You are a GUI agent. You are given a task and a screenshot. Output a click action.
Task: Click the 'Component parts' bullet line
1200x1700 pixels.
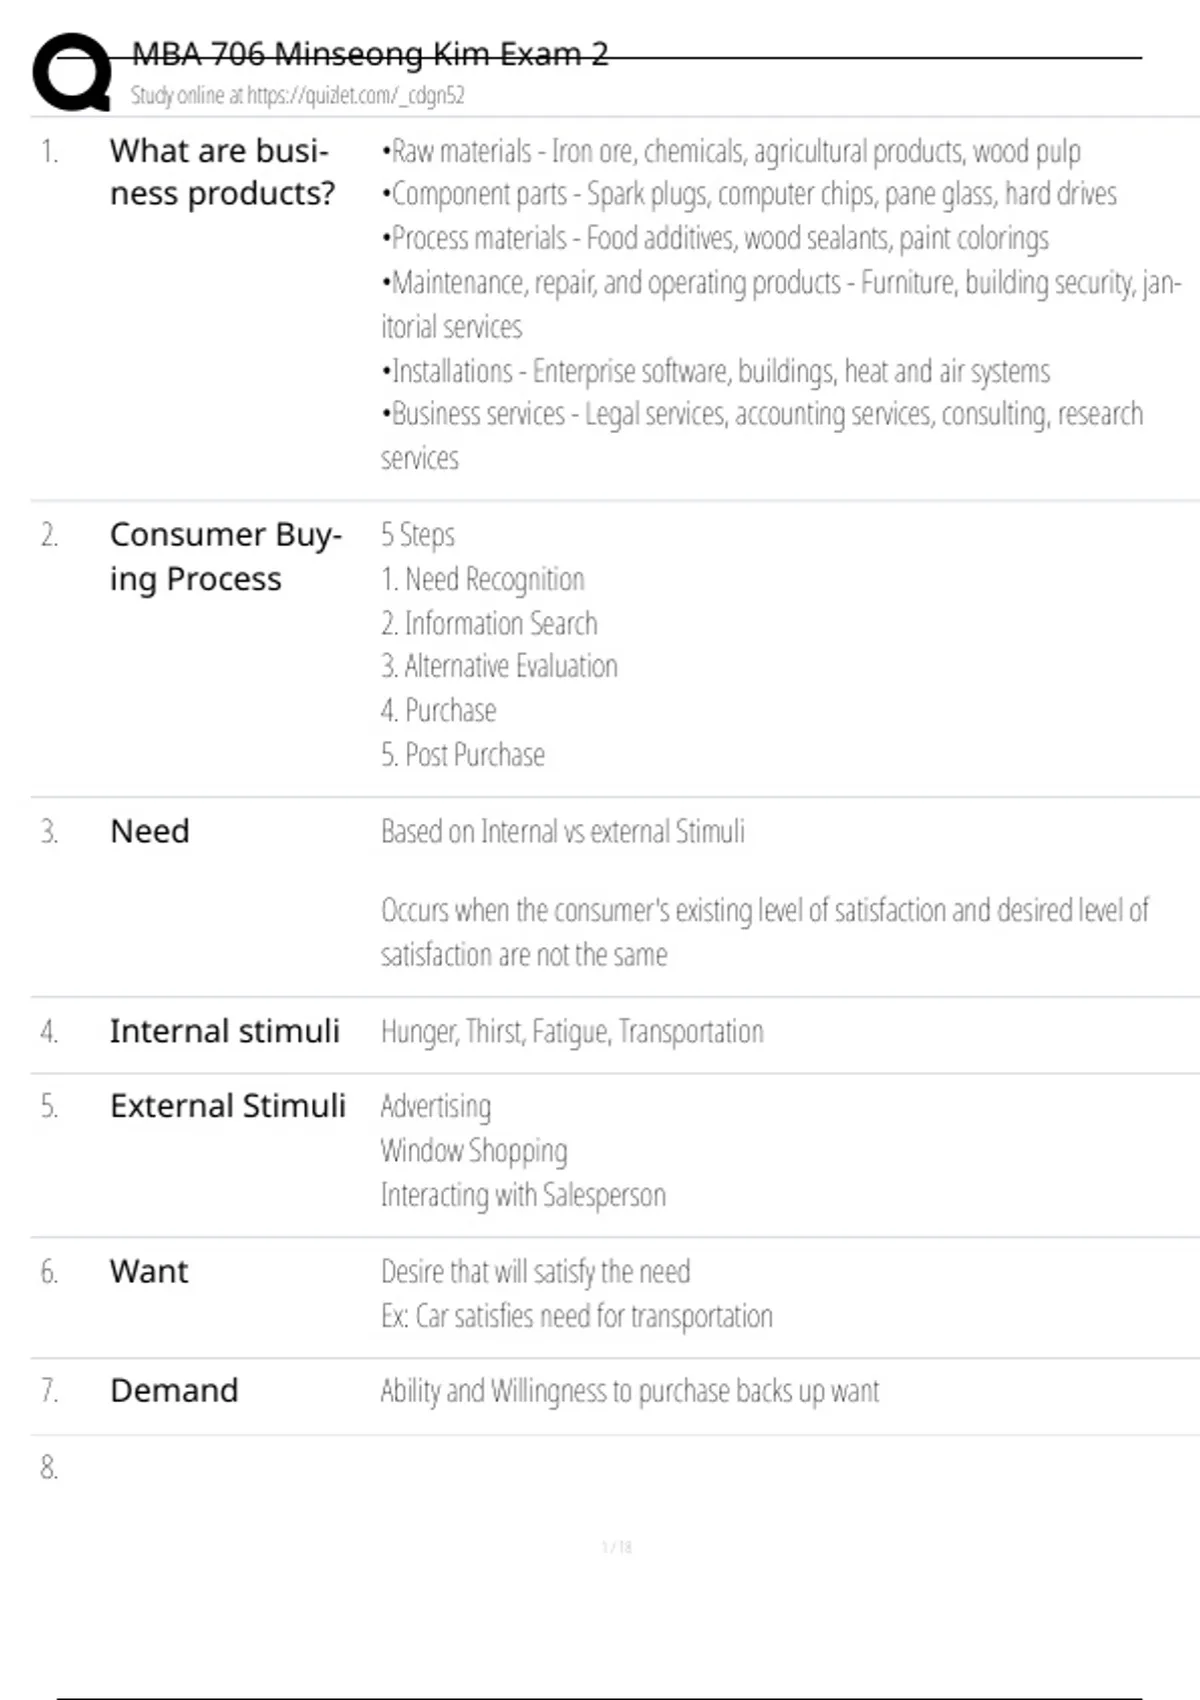748,194
